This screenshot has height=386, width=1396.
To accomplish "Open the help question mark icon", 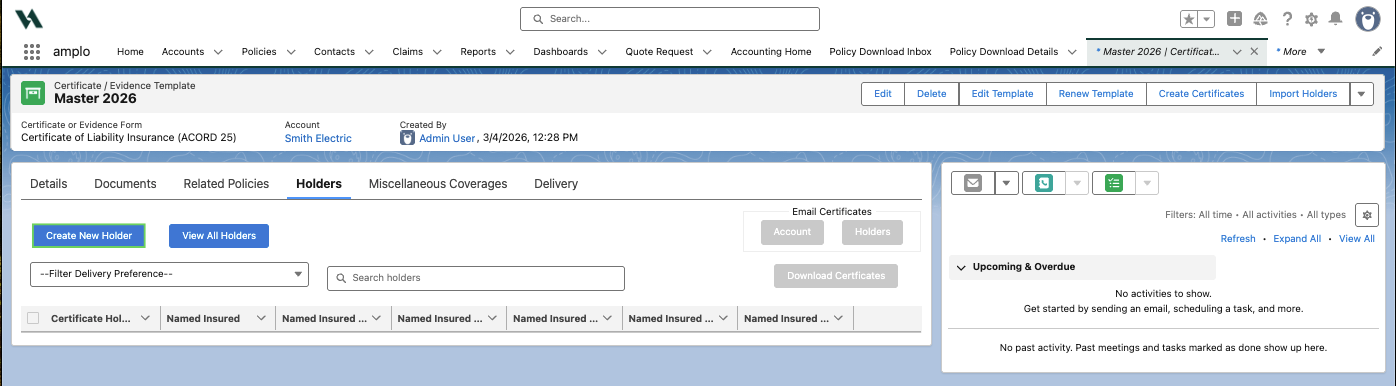I will 1288,19.
